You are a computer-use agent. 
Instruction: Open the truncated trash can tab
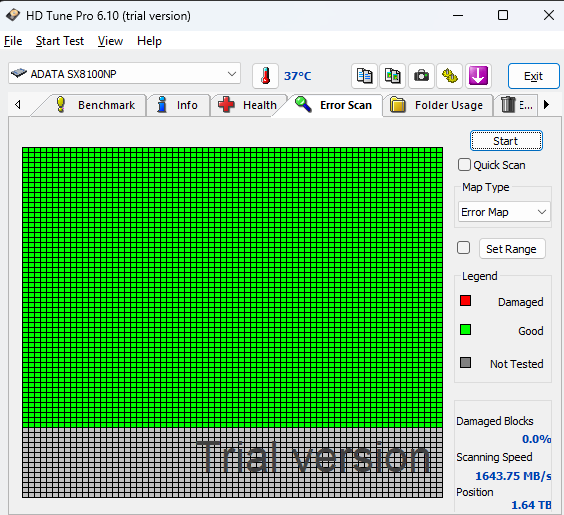coord(516,105)
